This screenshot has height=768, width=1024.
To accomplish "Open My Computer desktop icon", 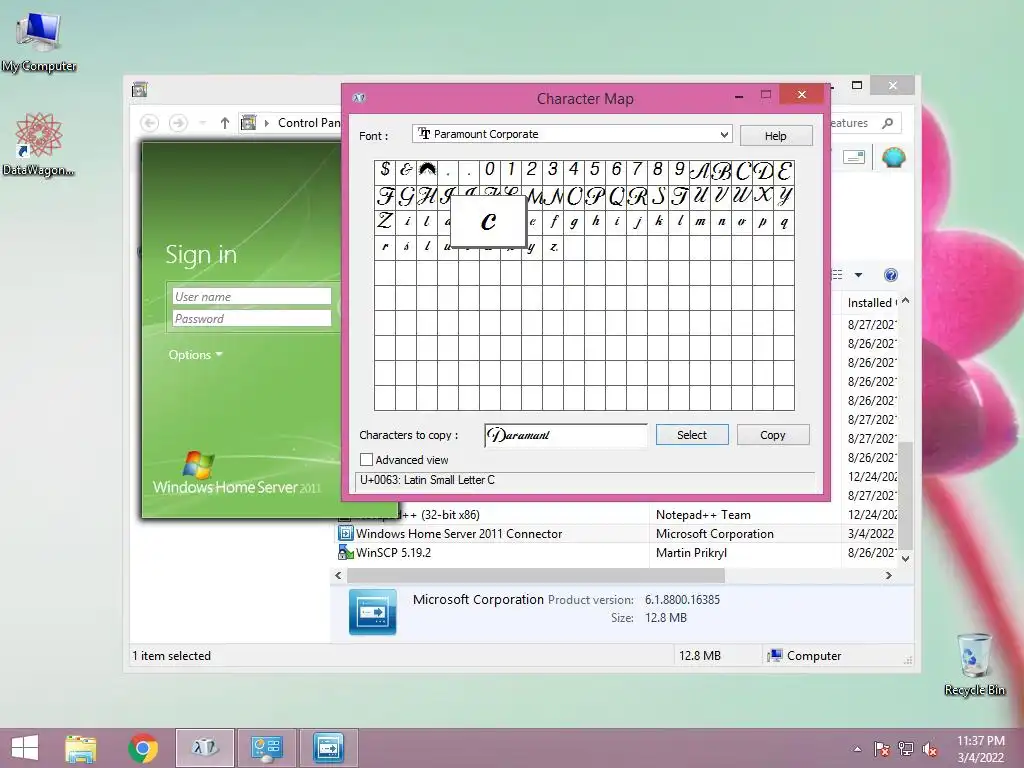I will (39, 42).
